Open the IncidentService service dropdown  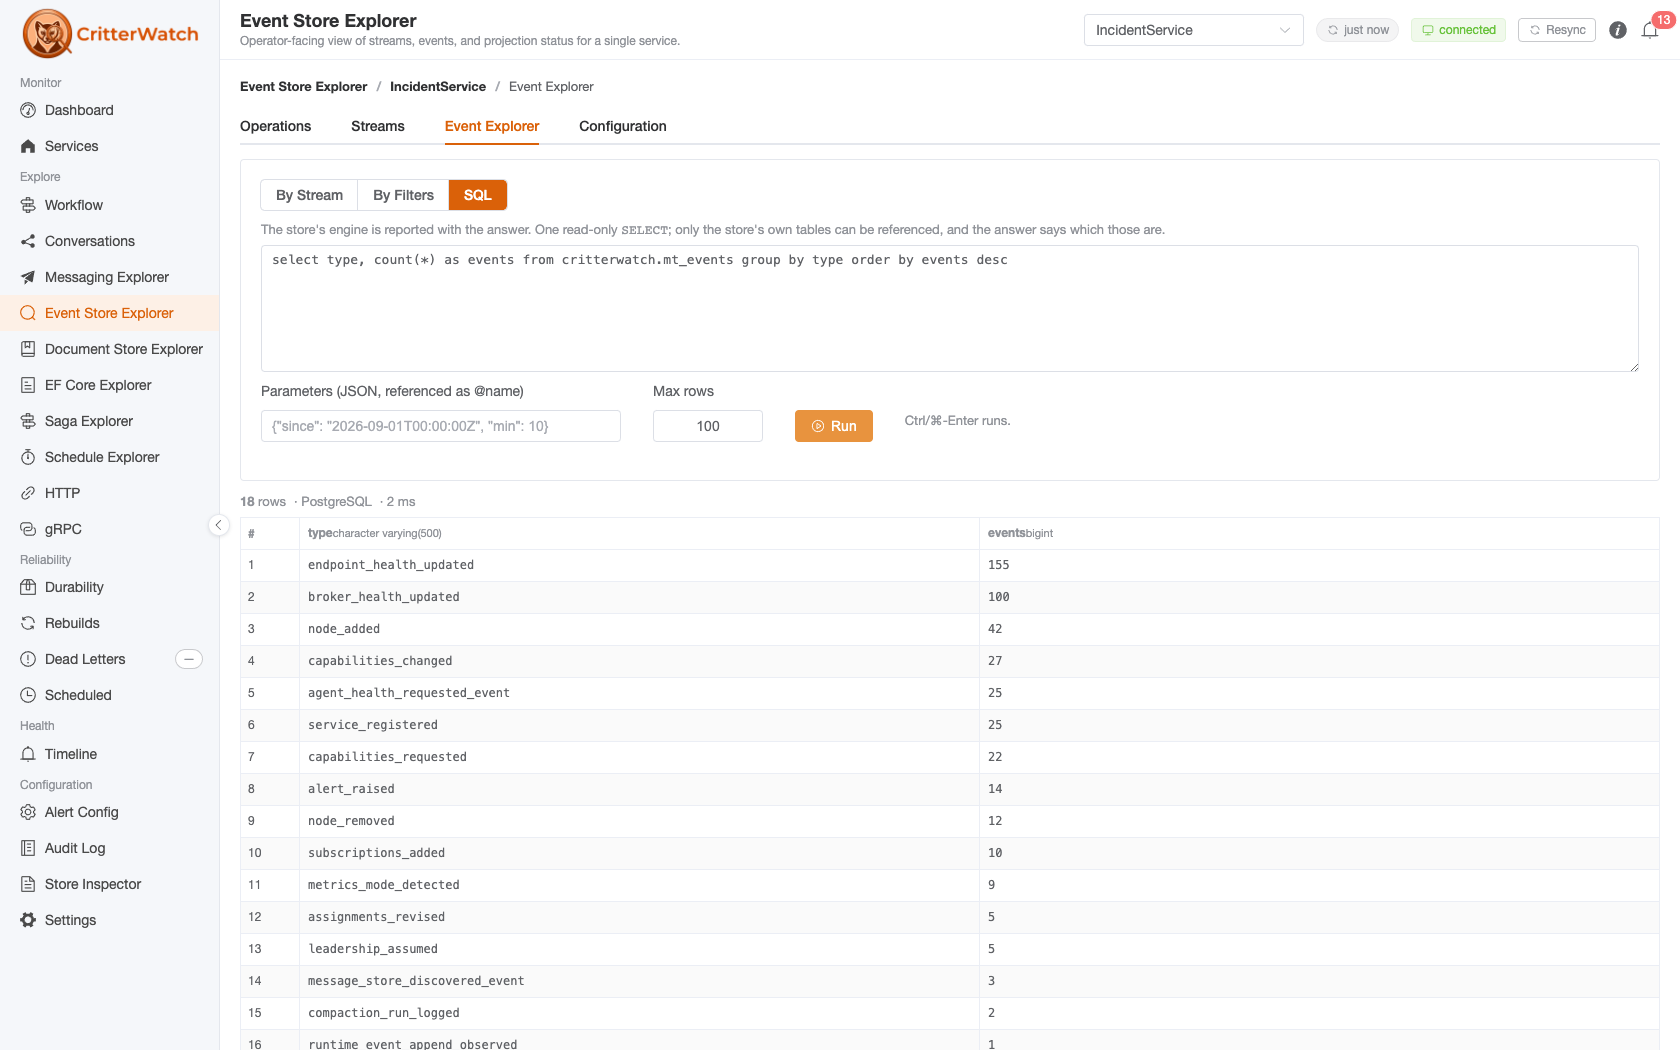pyautogui.click(x=1193, y=30)
